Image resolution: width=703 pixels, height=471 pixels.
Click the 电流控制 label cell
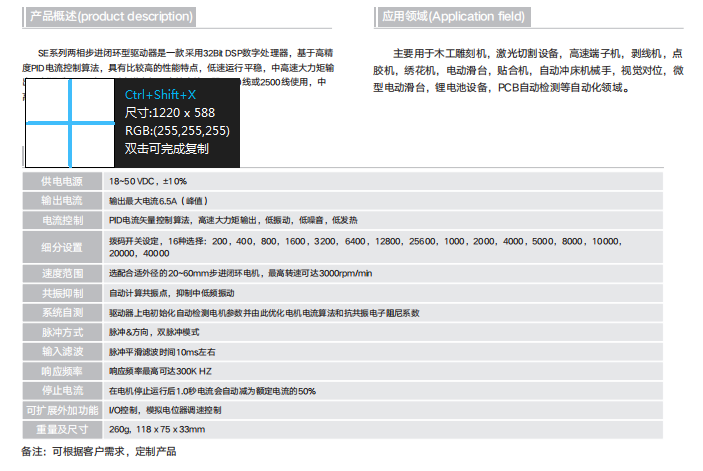[62, 220]
